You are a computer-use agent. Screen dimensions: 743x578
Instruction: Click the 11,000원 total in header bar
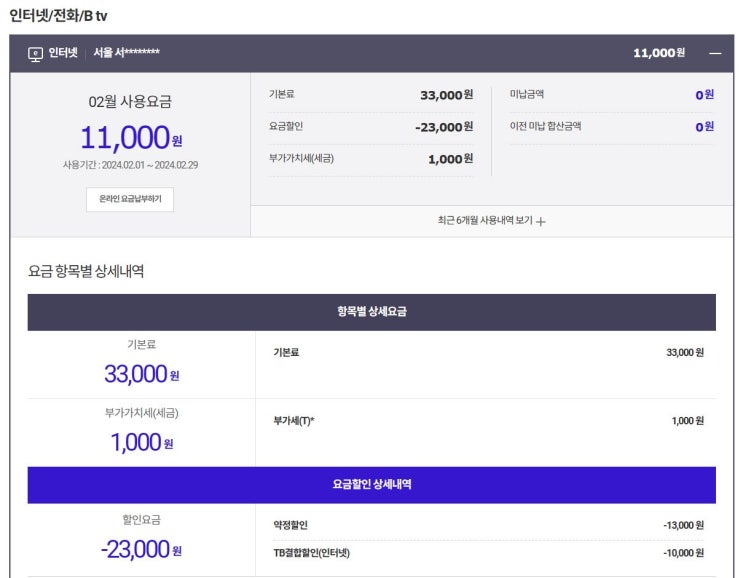[x=659, y=53]
